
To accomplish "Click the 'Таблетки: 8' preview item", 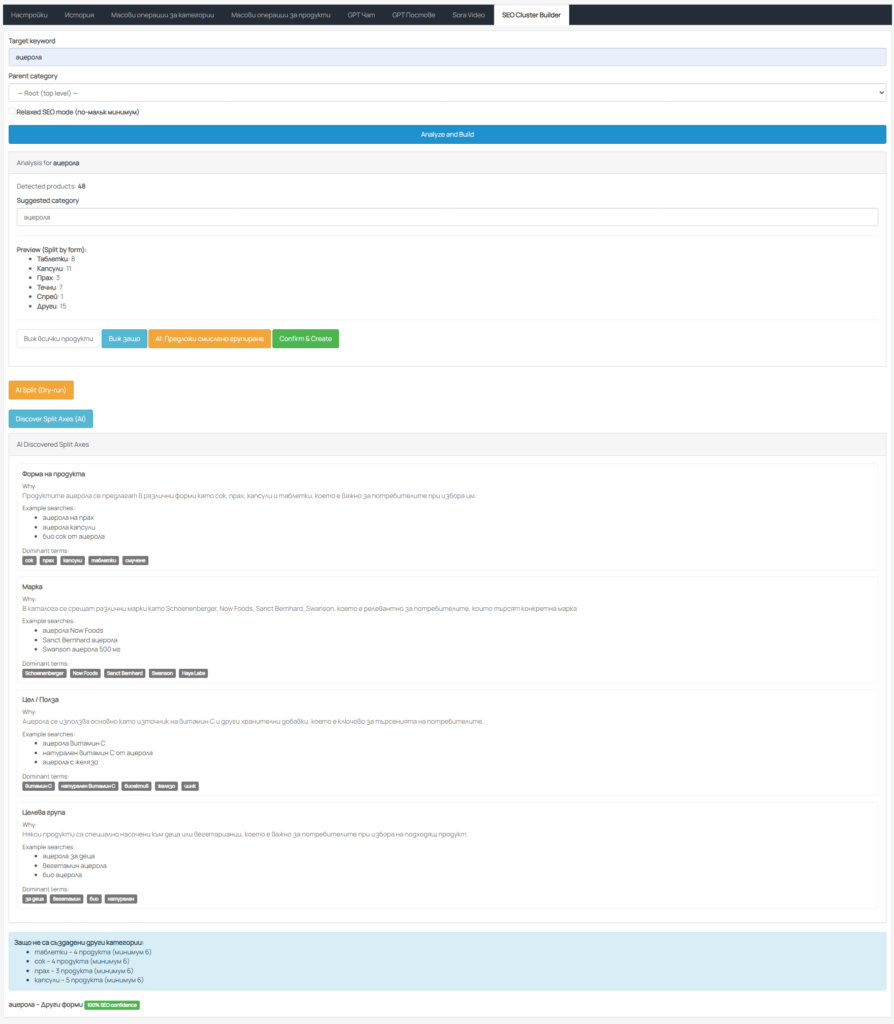I will click(x=56, y=259).
